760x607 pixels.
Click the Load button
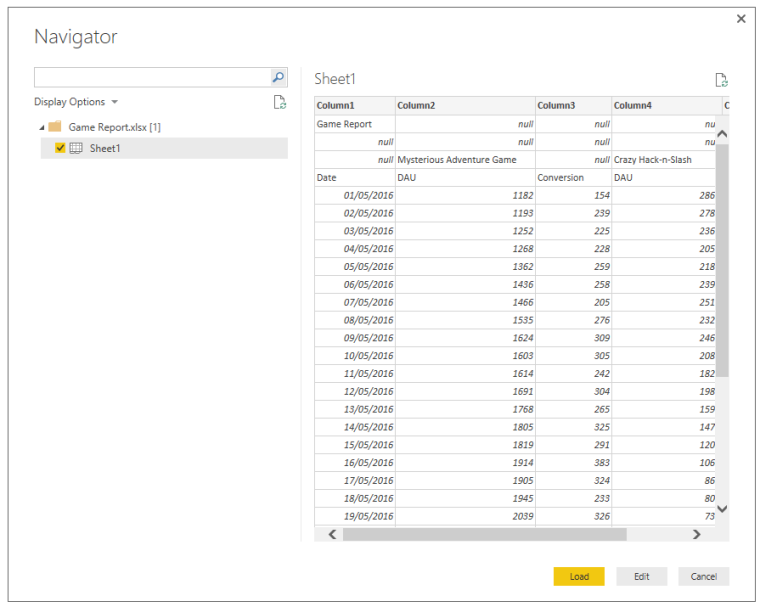(579, 576)
